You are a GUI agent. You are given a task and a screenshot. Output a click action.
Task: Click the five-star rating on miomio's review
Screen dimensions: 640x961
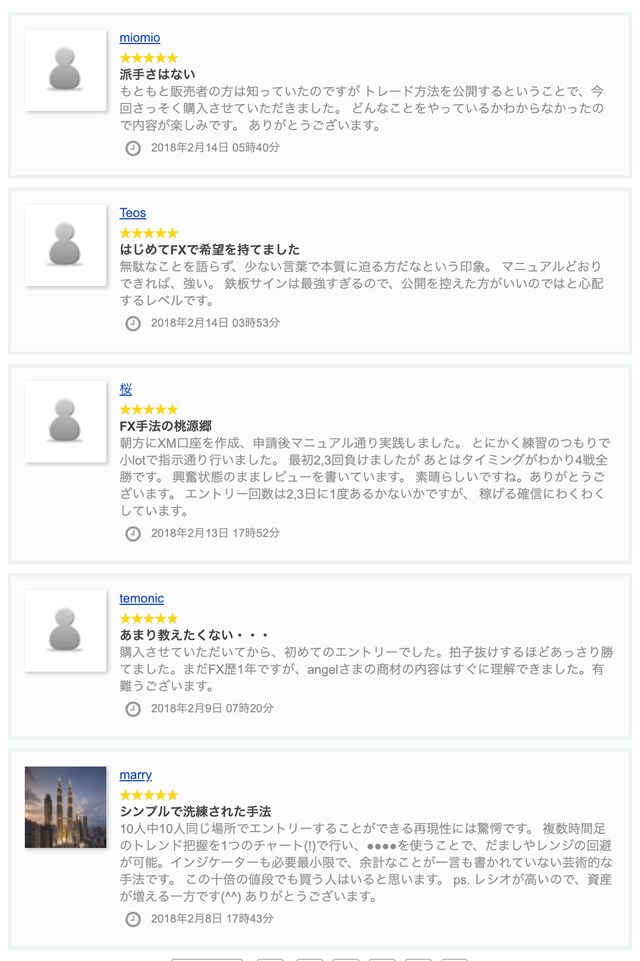[149, 57]
